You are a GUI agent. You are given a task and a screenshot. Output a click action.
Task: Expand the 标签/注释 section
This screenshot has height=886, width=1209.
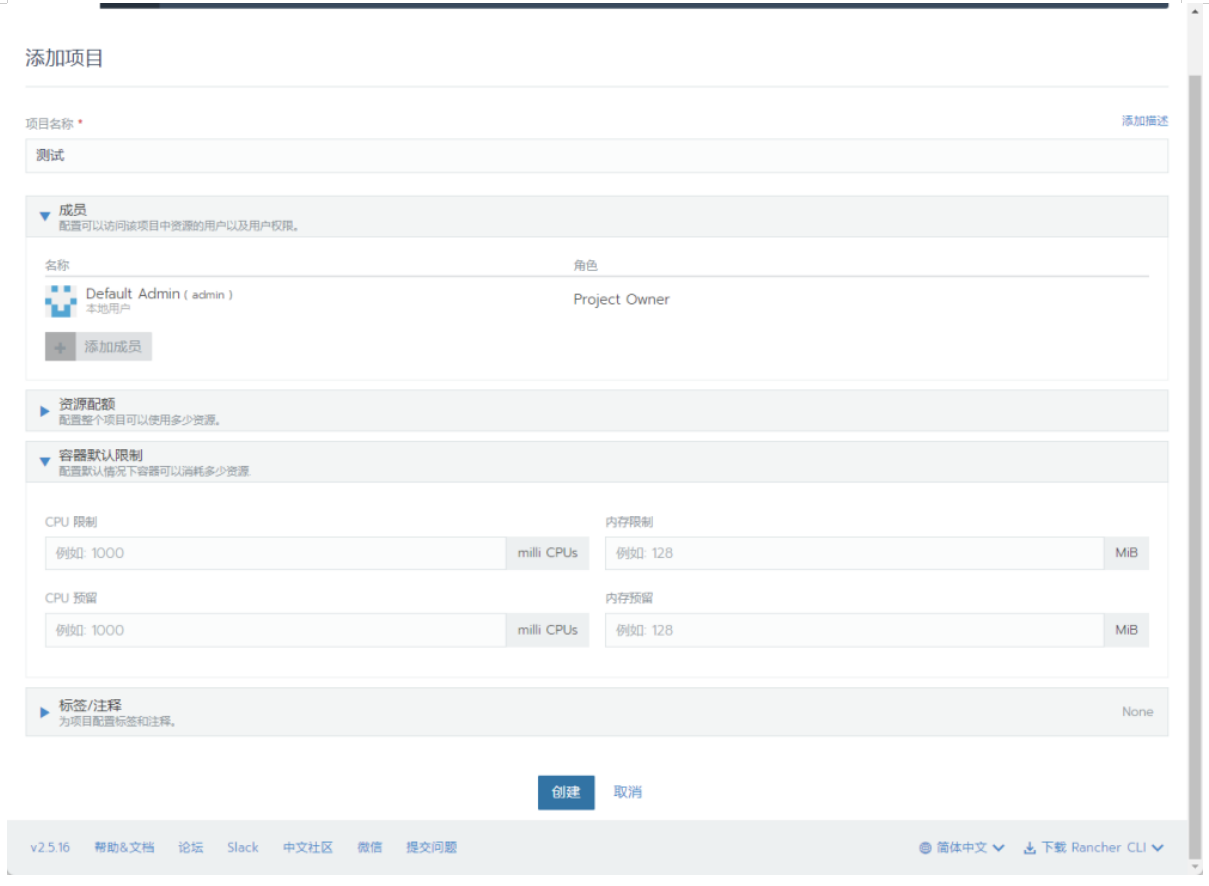[45, 712]
